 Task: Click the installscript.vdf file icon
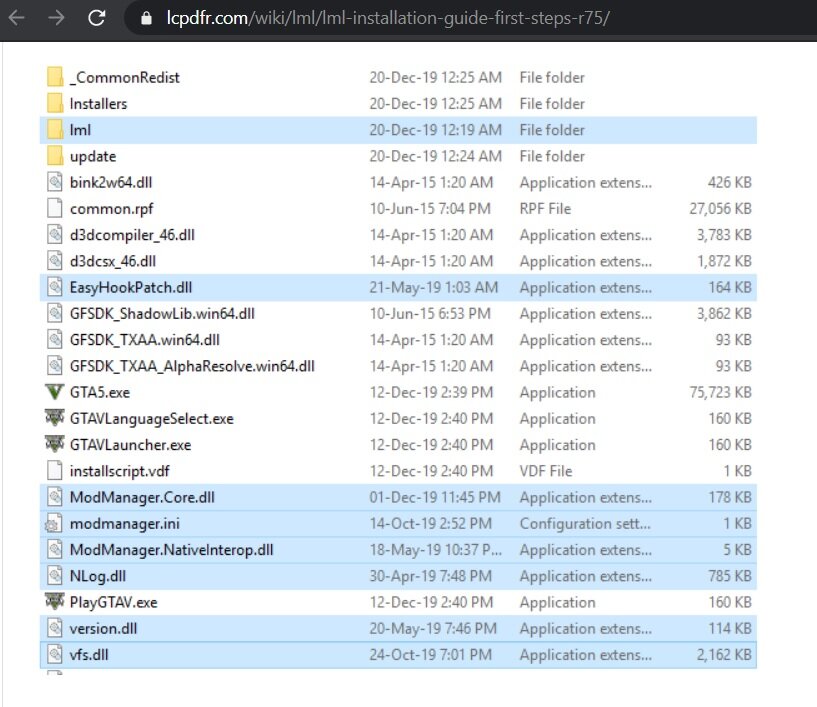[x=55, y=470]
